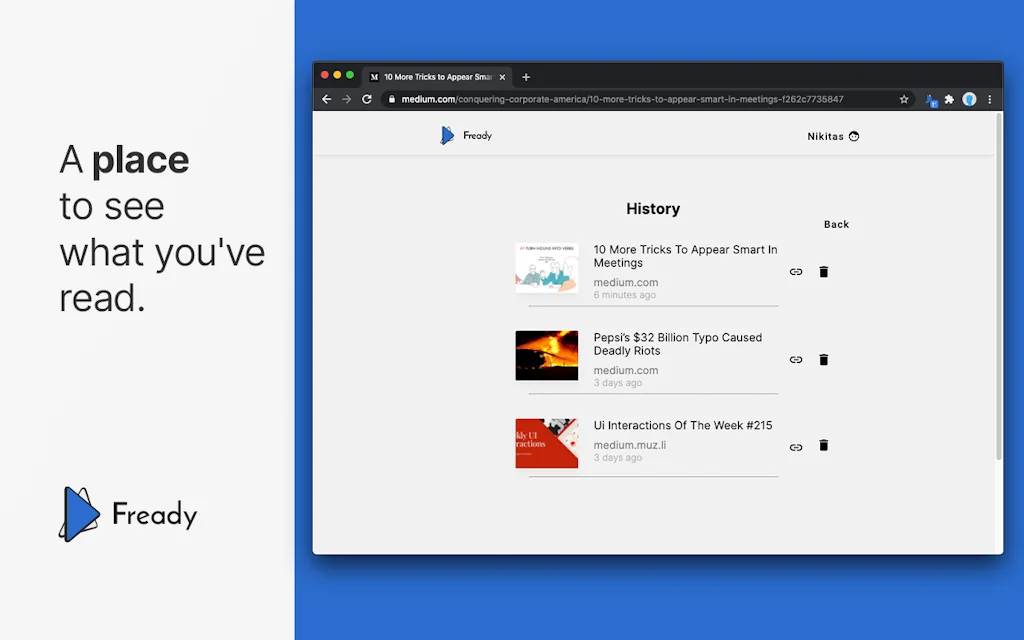Delete Ui Interactions Of The Week entry
The height and width of the screenshot is (640, 1024).
pos(824,446)
